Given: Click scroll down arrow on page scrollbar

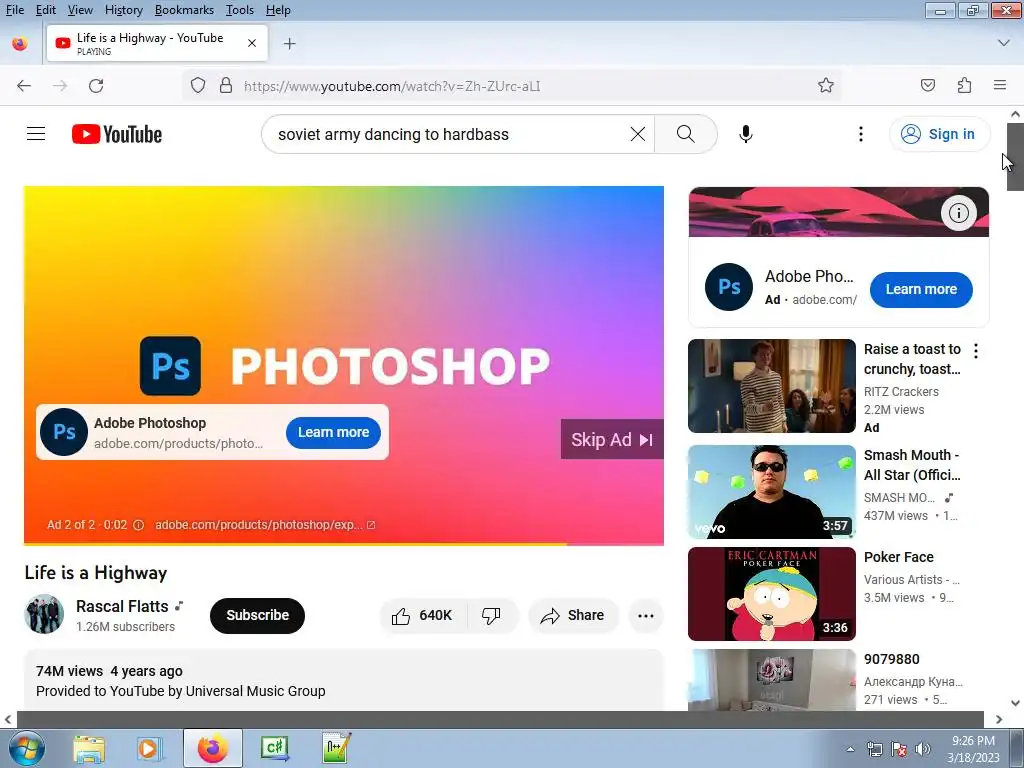Looking at the screenshot, I should click(1015, 703).
